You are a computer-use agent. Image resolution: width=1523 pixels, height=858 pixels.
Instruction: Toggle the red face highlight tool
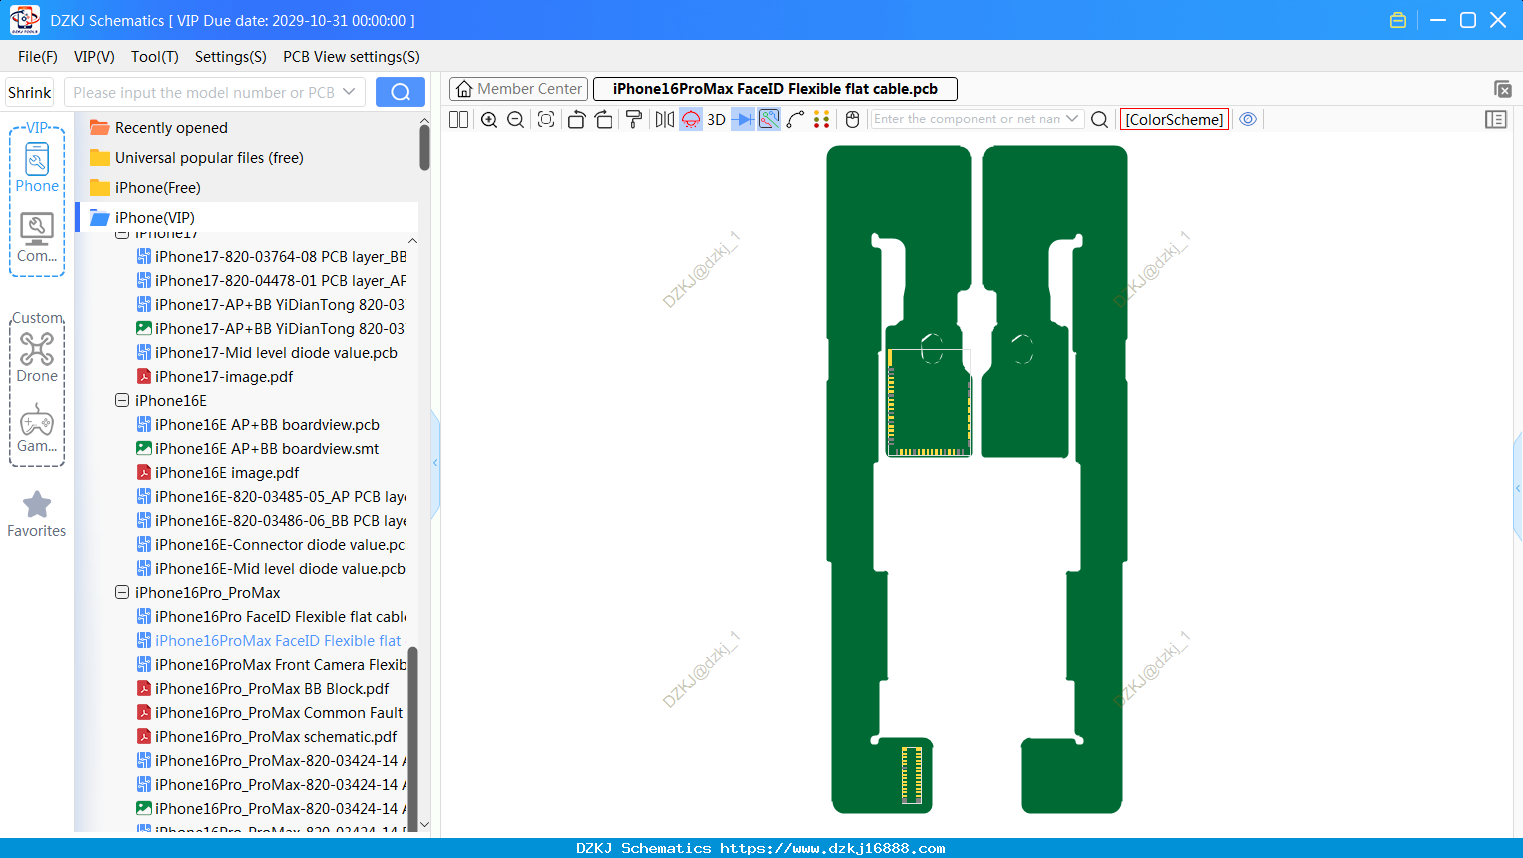pyautogui.click(x=691, y=120)
